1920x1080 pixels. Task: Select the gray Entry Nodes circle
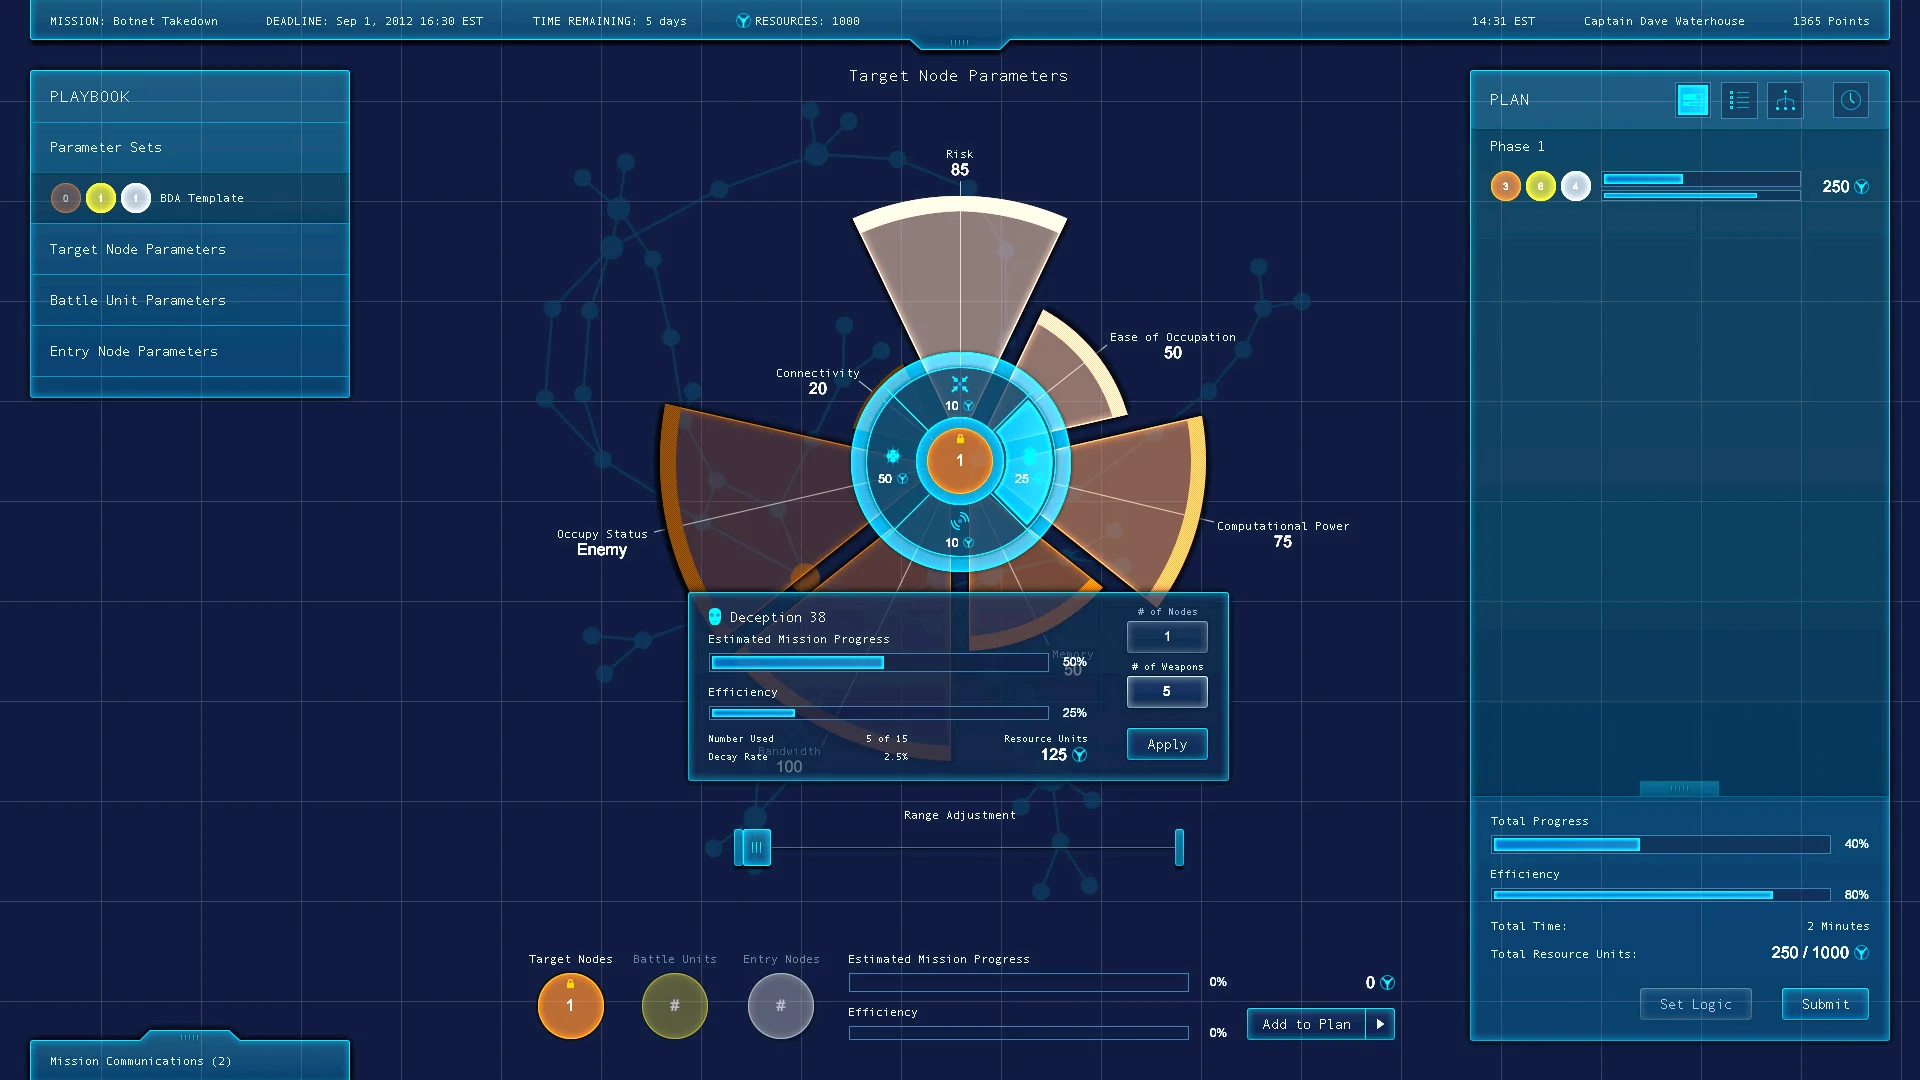click(780, 1005)
